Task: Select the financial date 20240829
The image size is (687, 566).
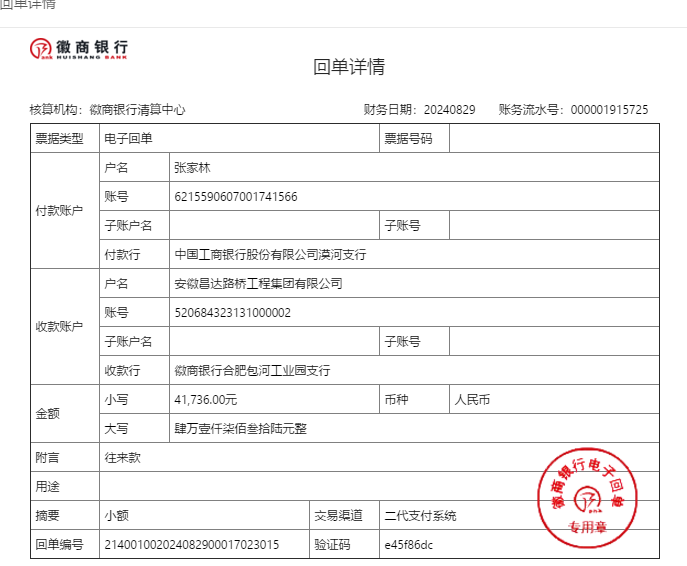Action: pos(449,110)
